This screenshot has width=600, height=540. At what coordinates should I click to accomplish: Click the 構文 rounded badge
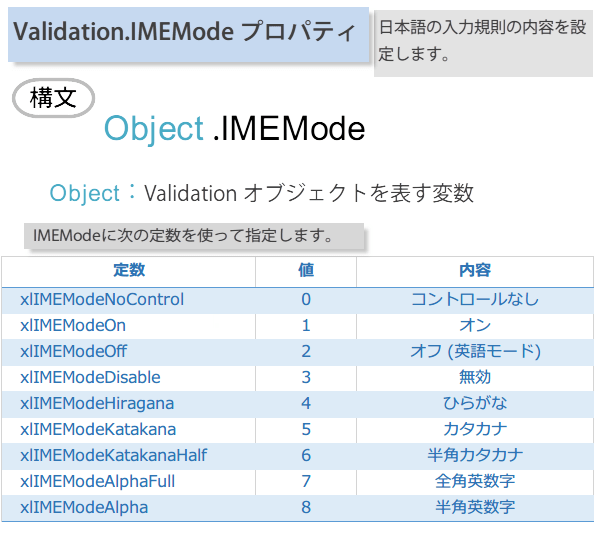[53, 98]
